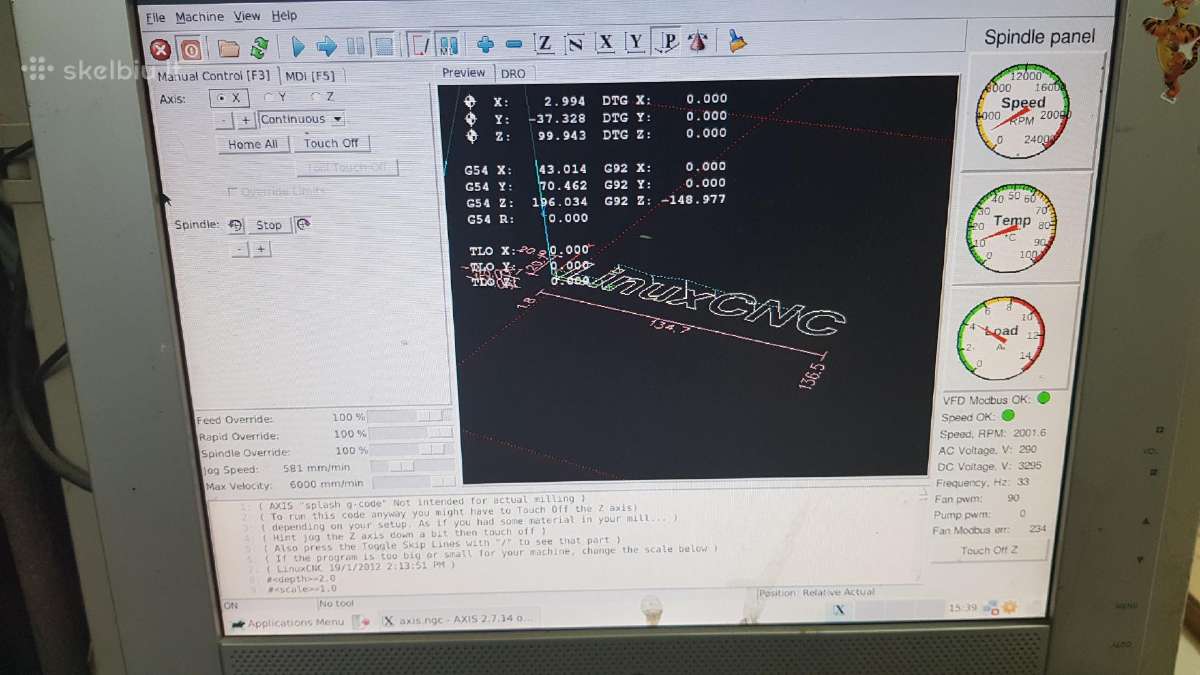Click the VFD Modbus OK indicator LED
Image resolution: width=1200 pixels, height=675 pixels.
point(1043,398)
